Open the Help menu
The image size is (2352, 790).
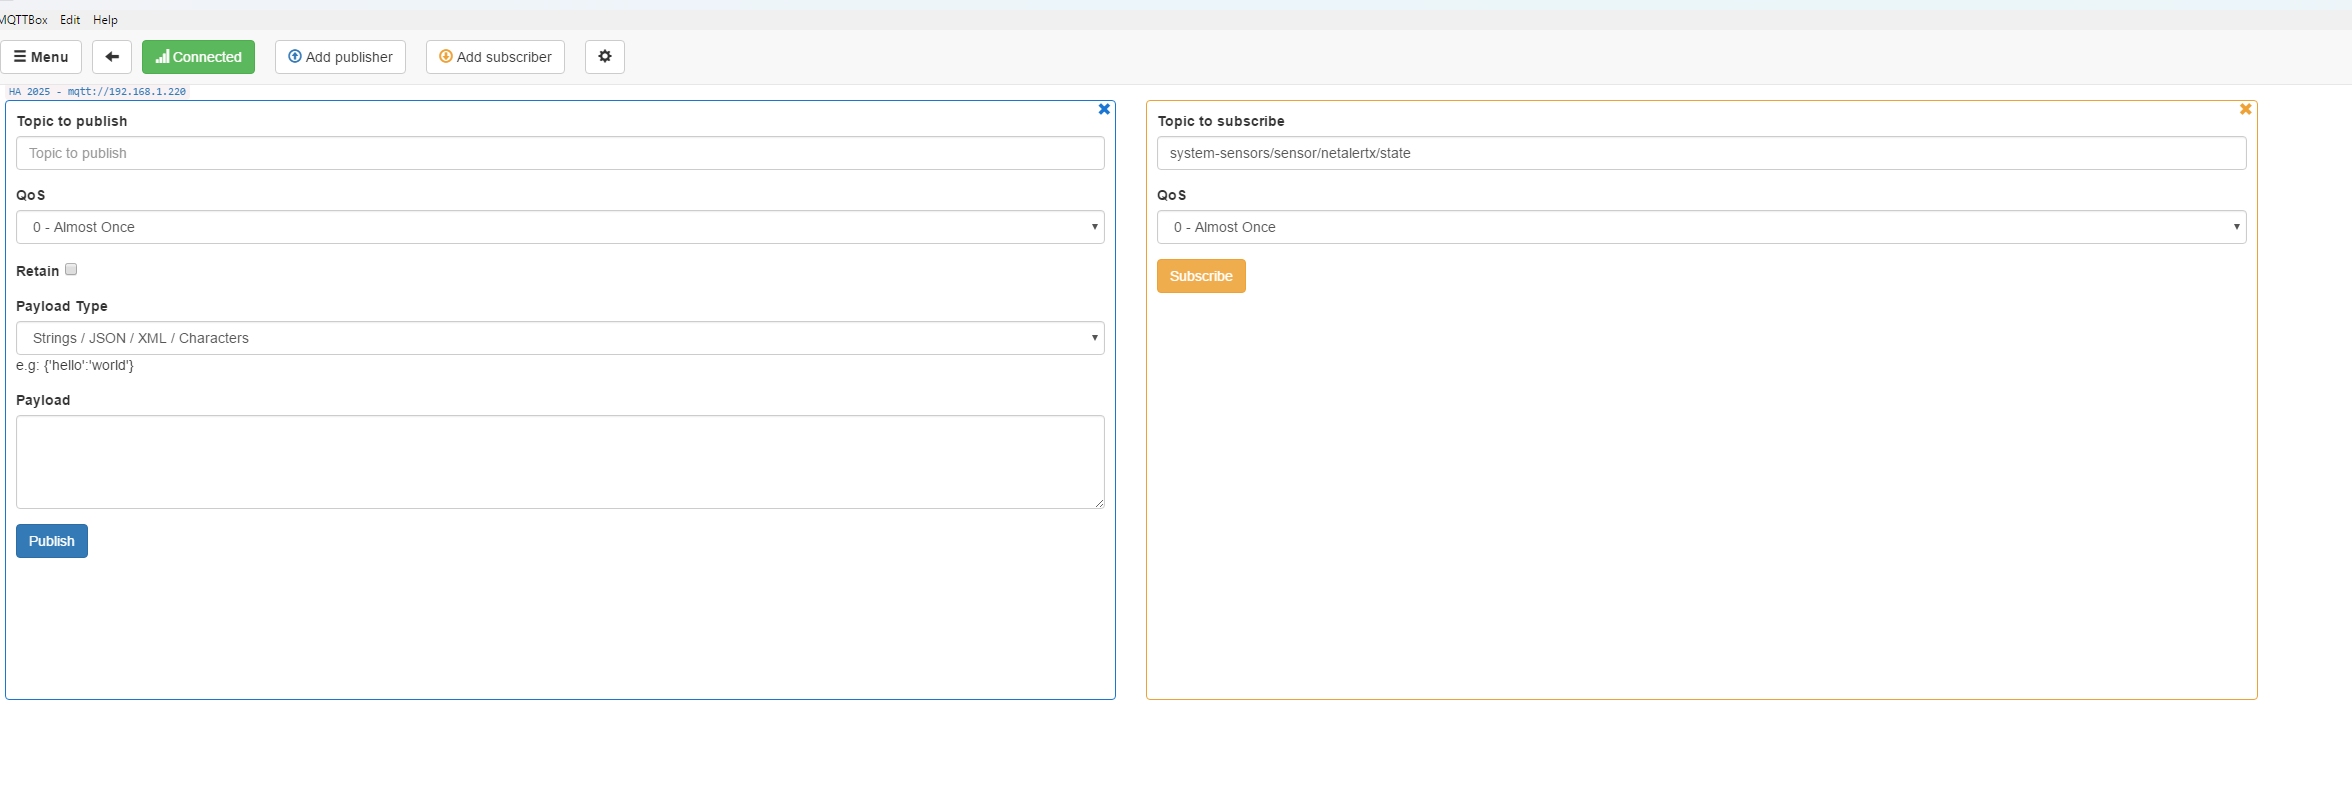[105, 20]
